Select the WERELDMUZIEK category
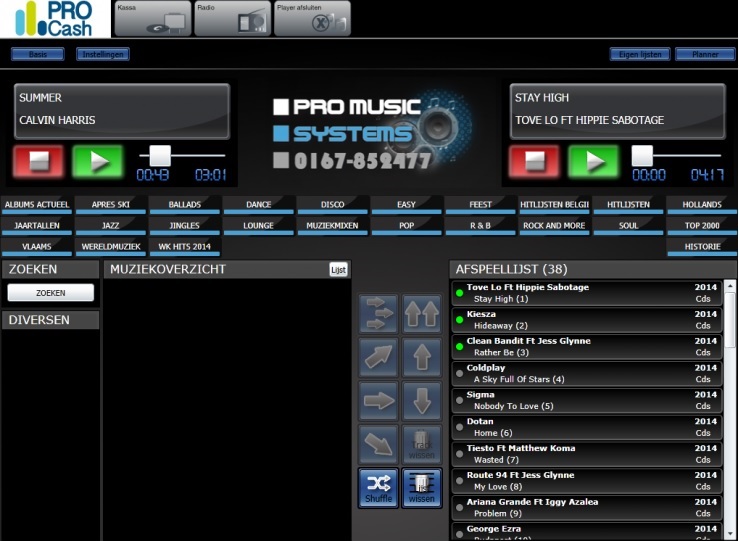The height and width of the screenshot is (541, 739). pos(111,246)
